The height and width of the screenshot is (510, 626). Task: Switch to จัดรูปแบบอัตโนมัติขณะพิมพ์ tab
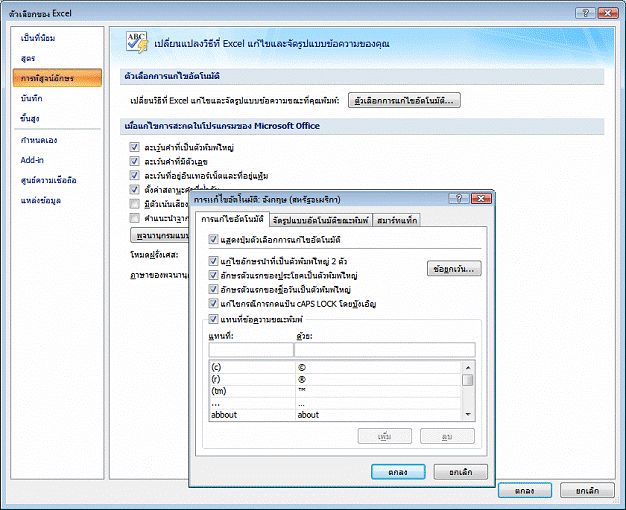tap(321, 220)
